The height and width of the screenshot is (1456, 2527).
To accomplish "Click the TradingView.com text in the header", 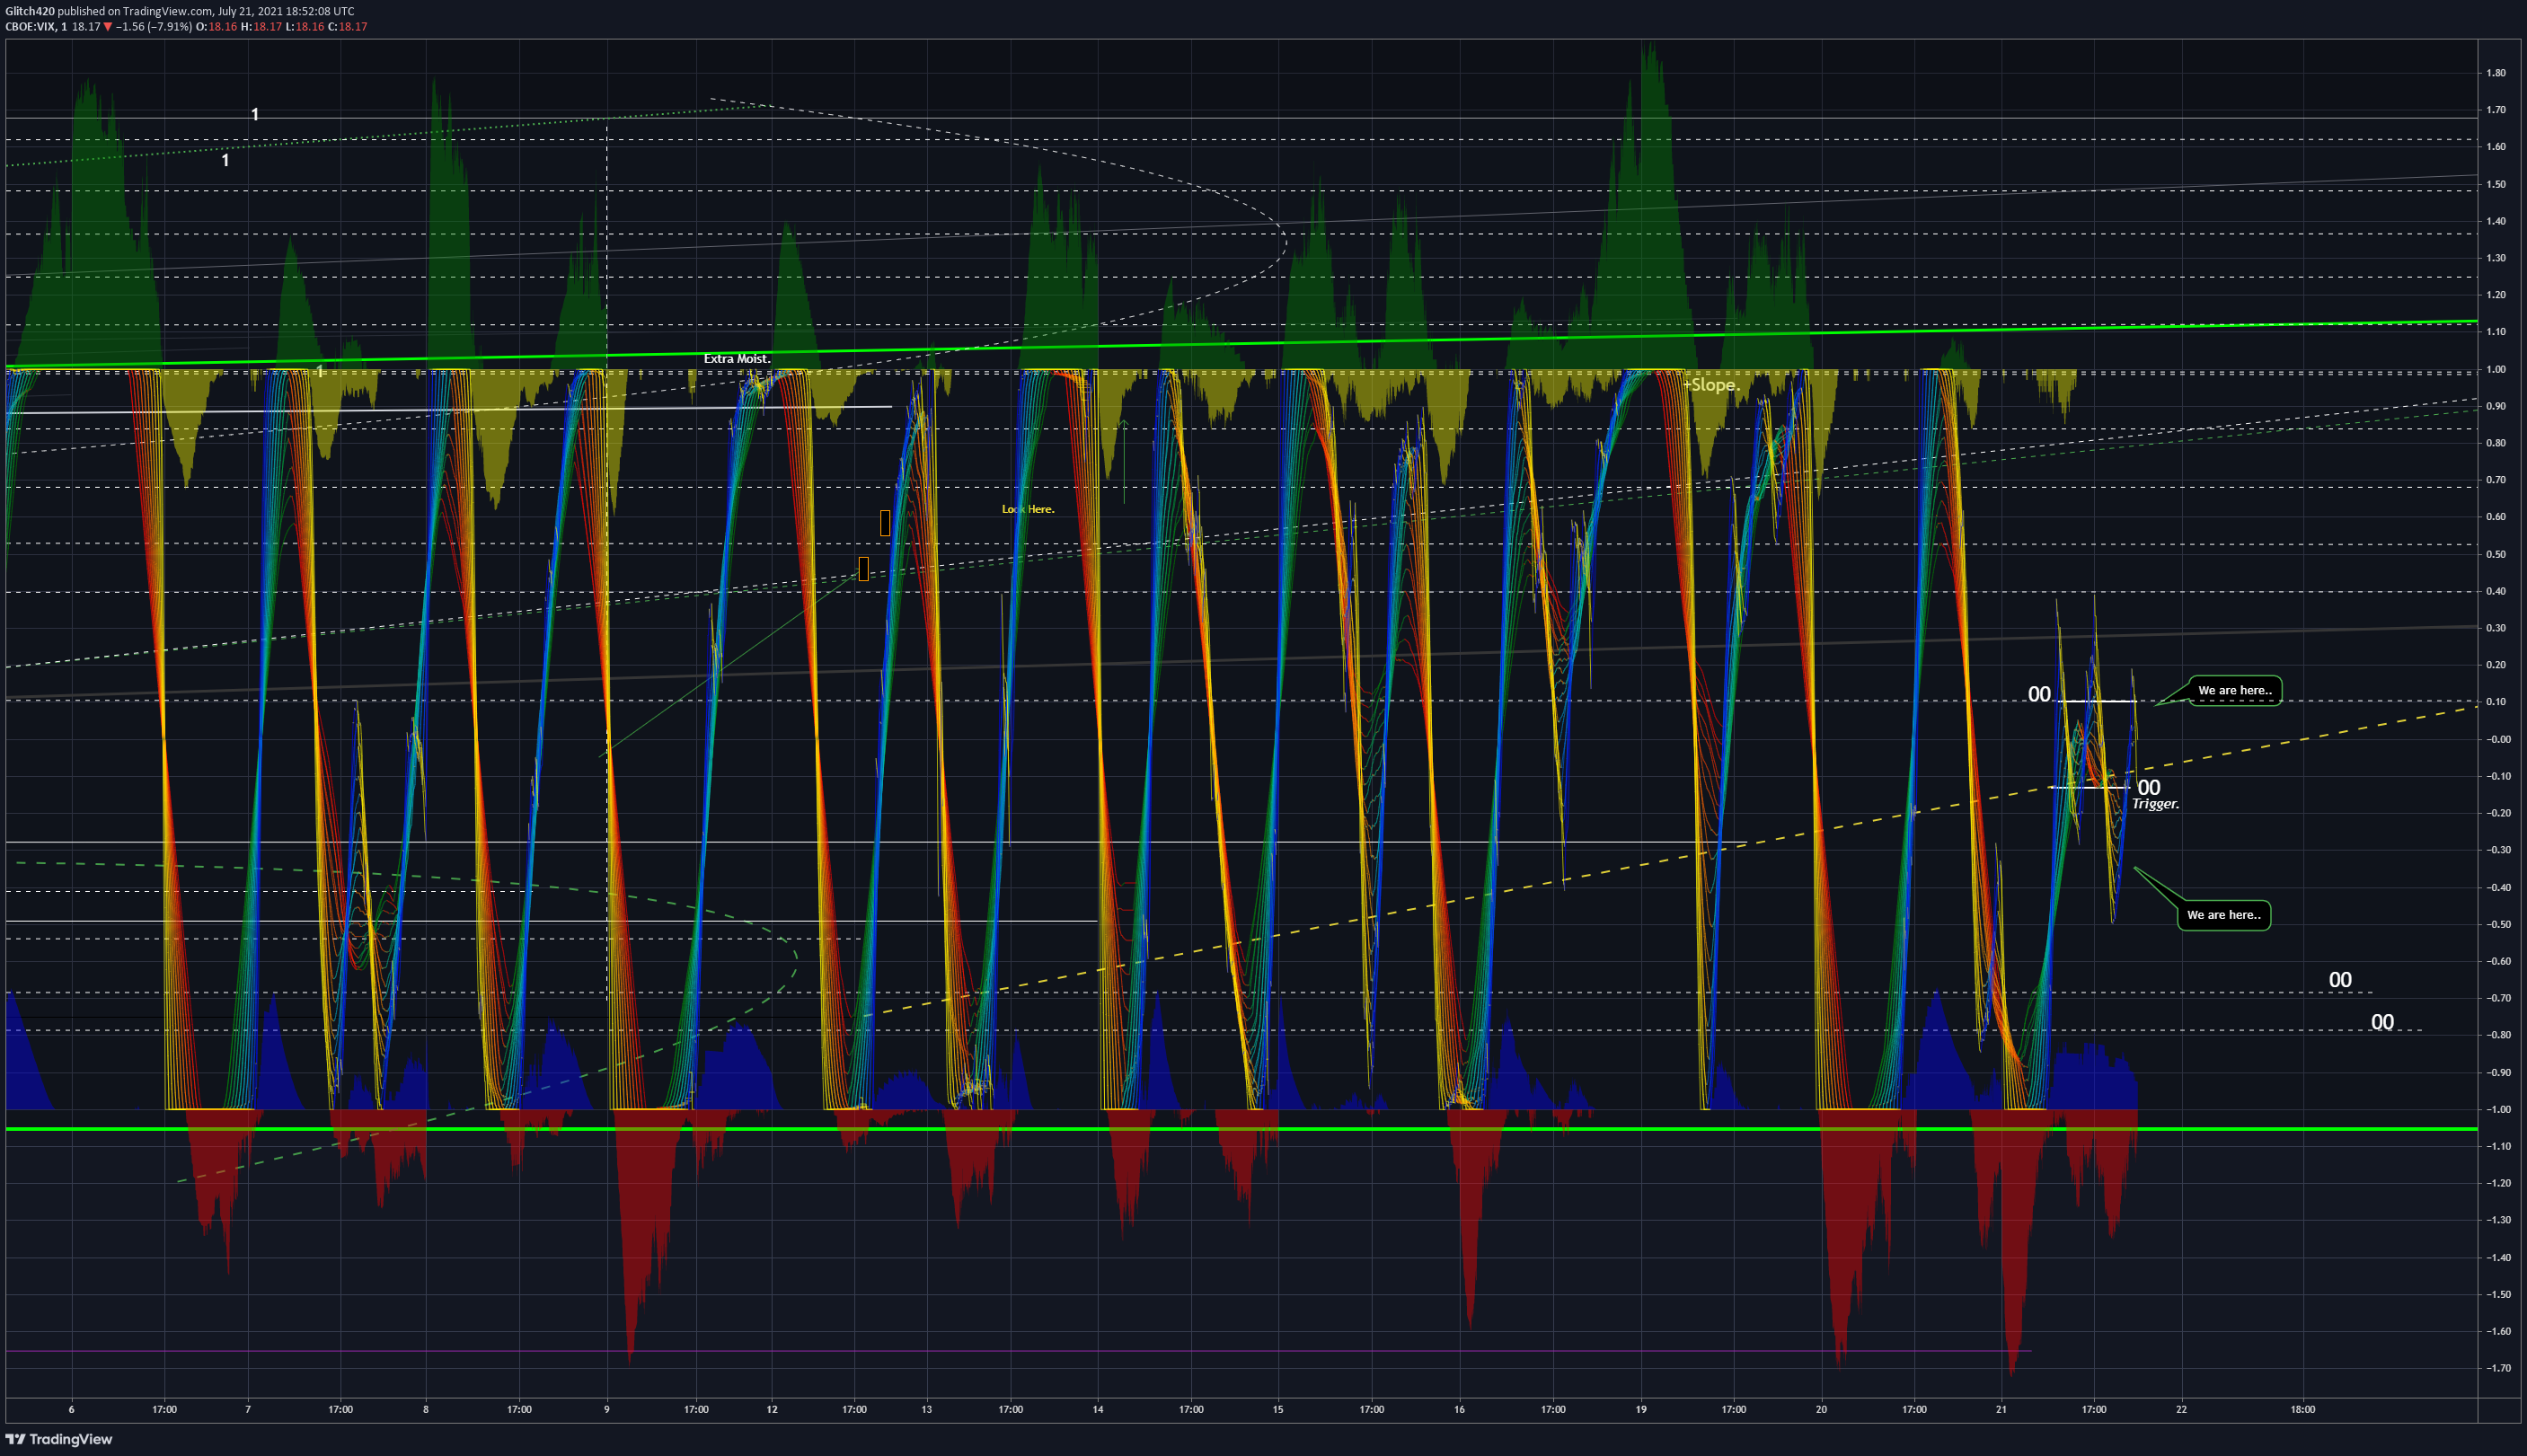I will coord(168,11).
